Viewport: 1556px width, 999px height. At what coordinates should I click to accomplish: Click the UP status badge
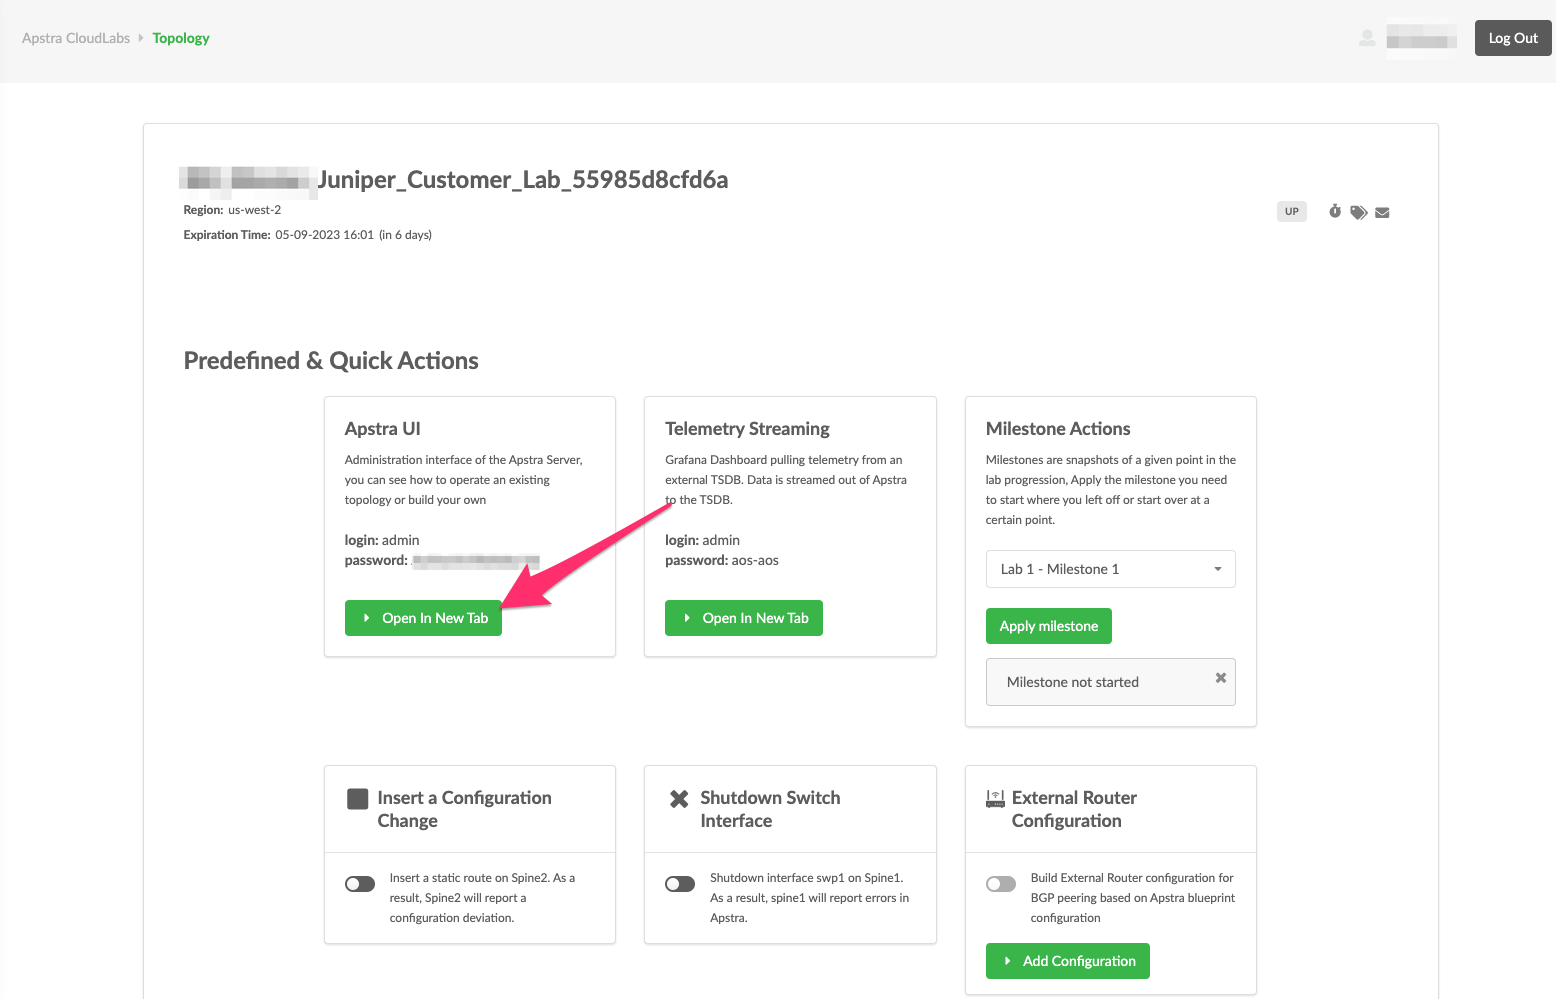click(1291, 211)
